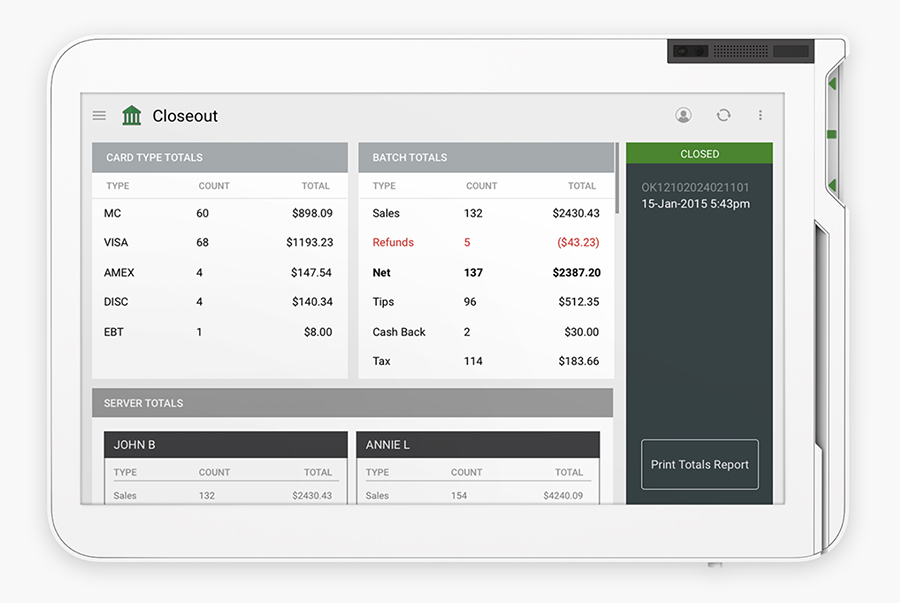
Task: Select the Card Type Totals header
Action: (x=220, y=157)
